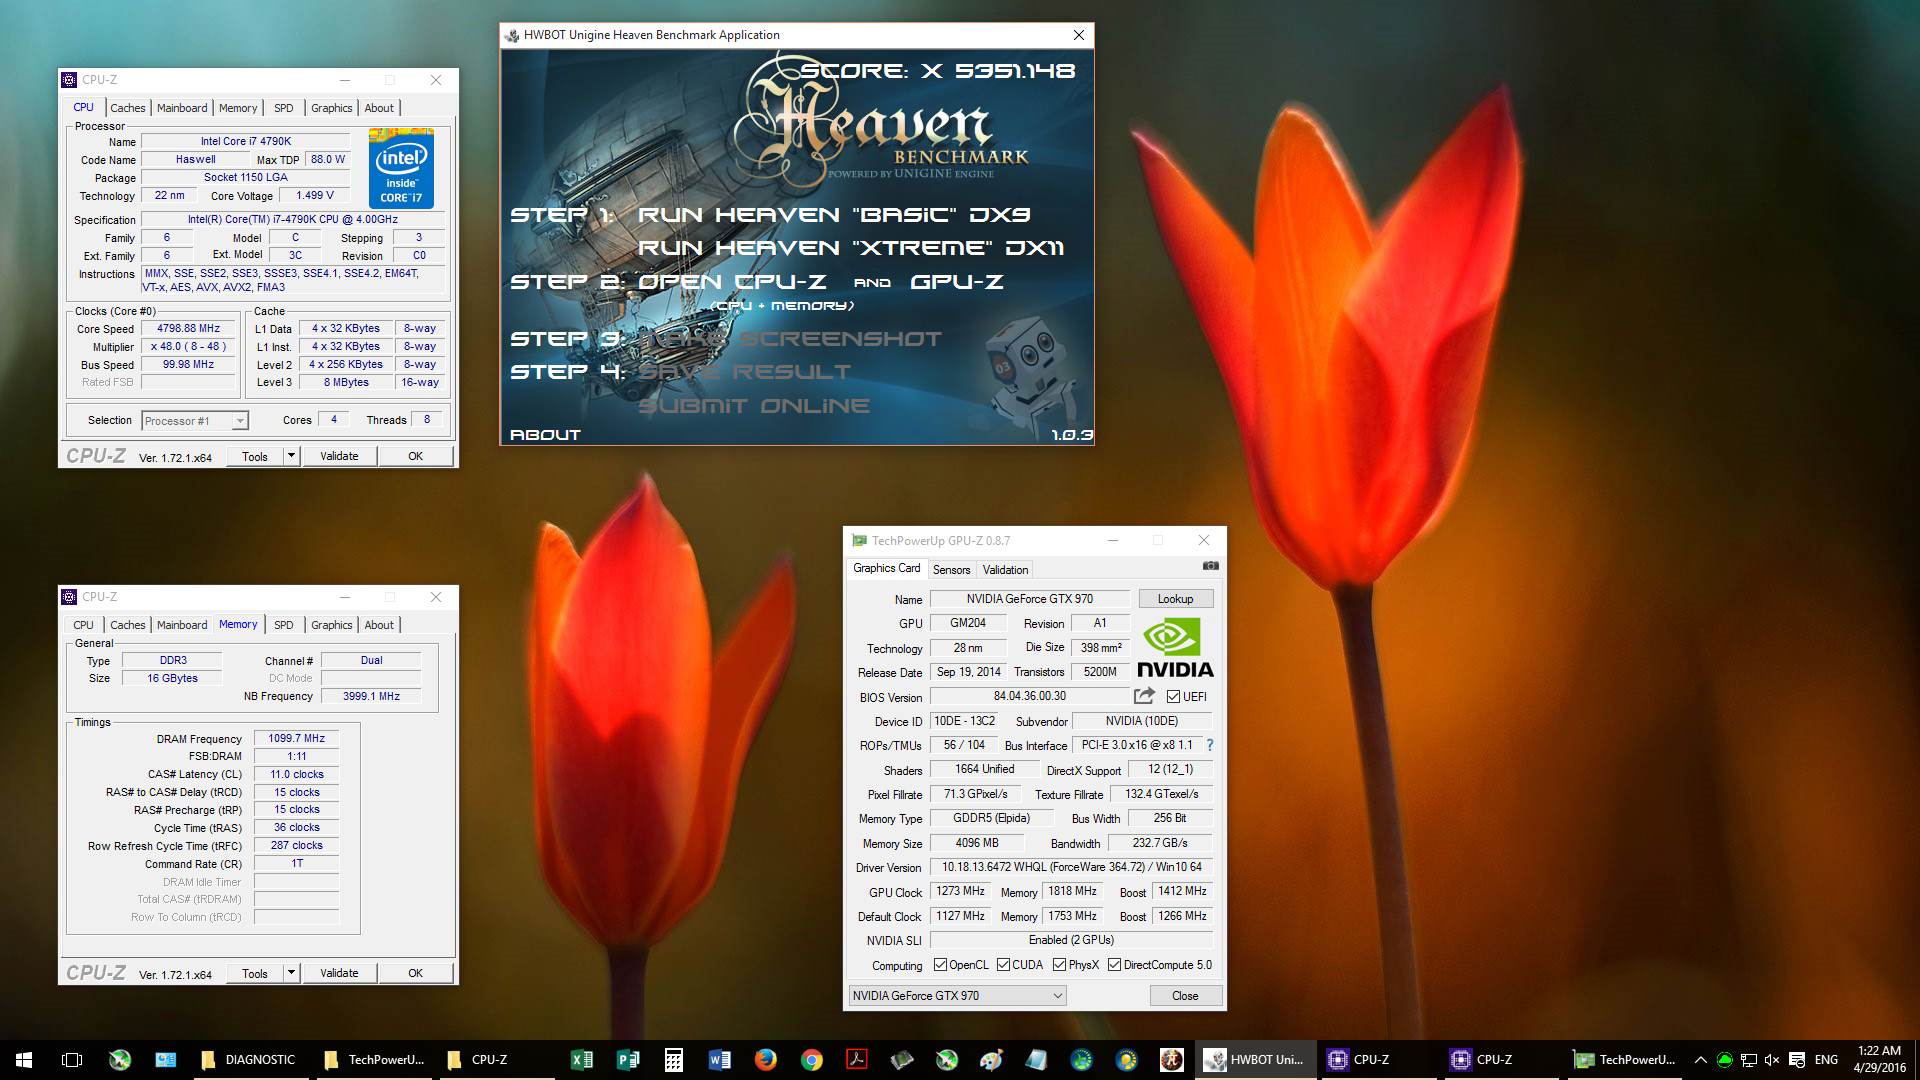Image resolution: width=1920 pixels, height=1080 pixels.
Task: Toggle the PhysX checkbox
Action: tap(1059, 965)
